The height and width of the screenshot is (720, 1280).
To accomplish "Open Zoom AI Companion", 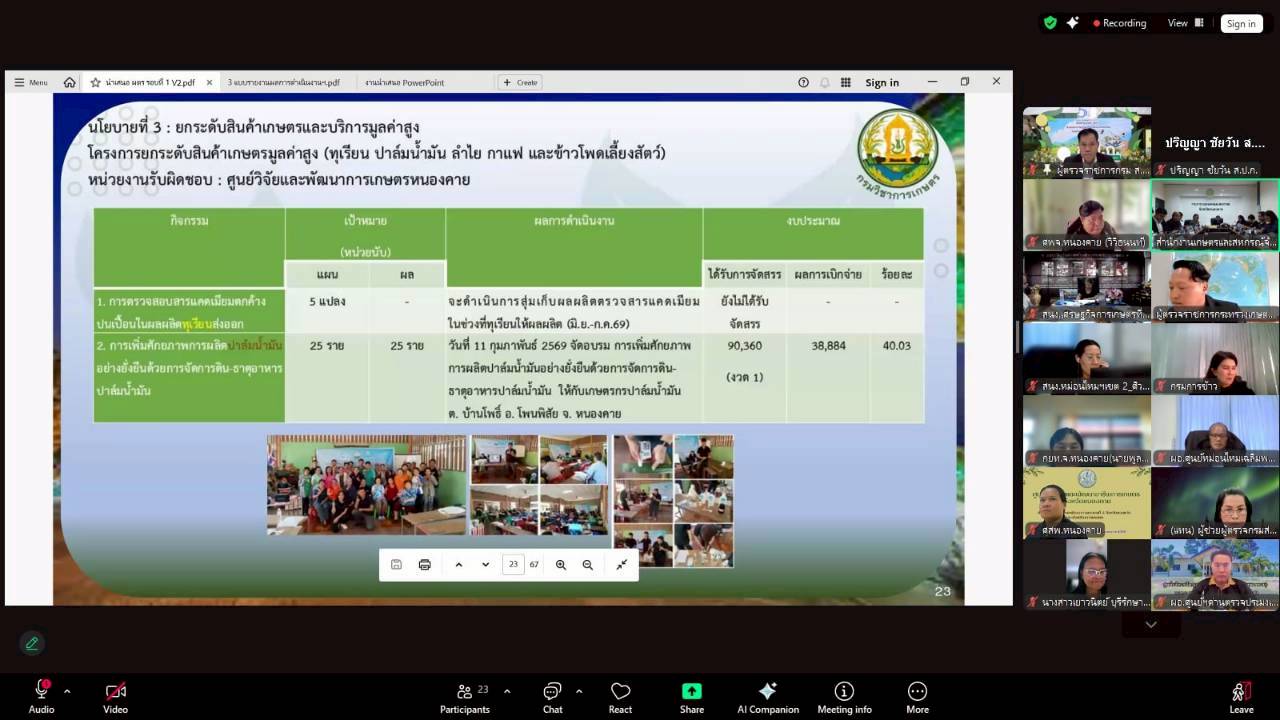I will [768, 693].
